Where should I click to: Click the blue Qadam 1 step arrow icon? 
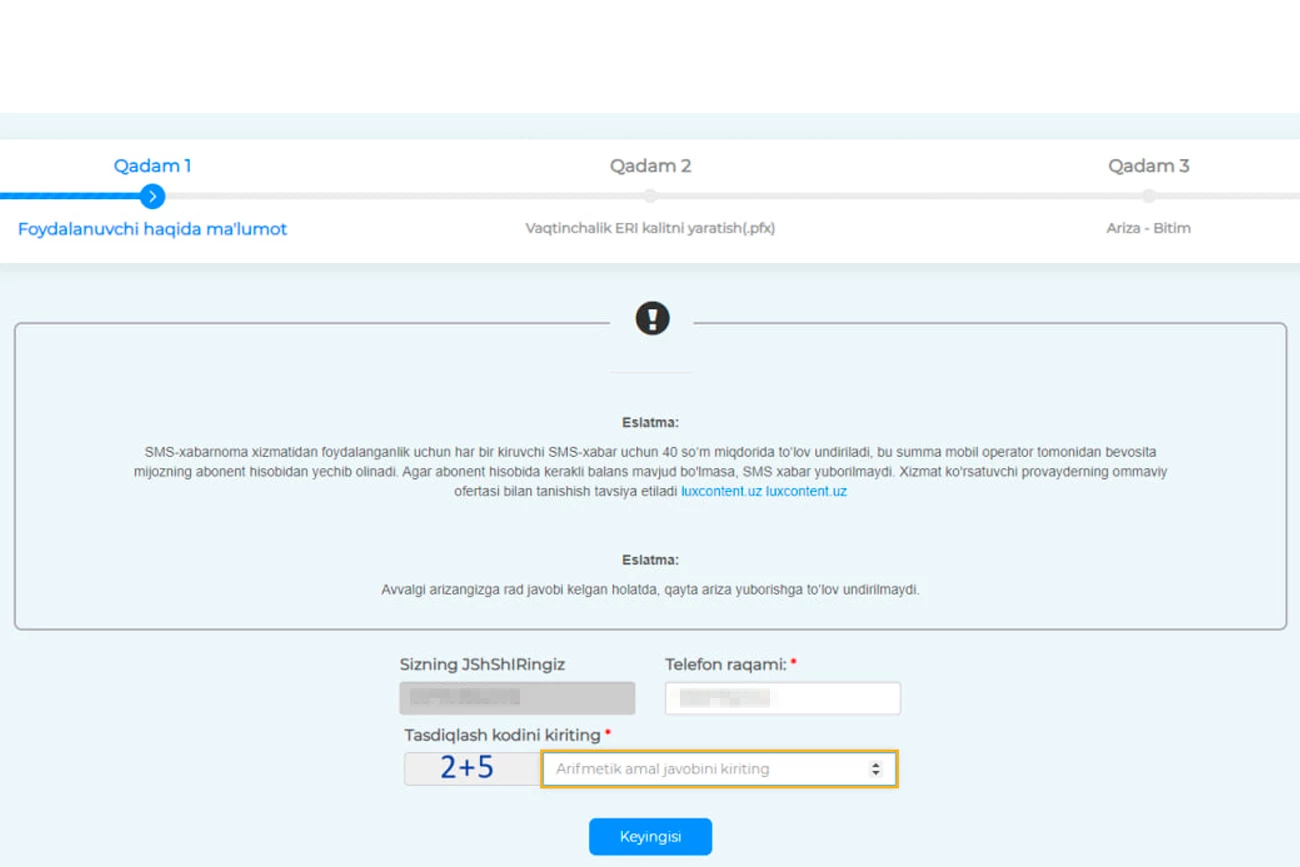(152, 196)
